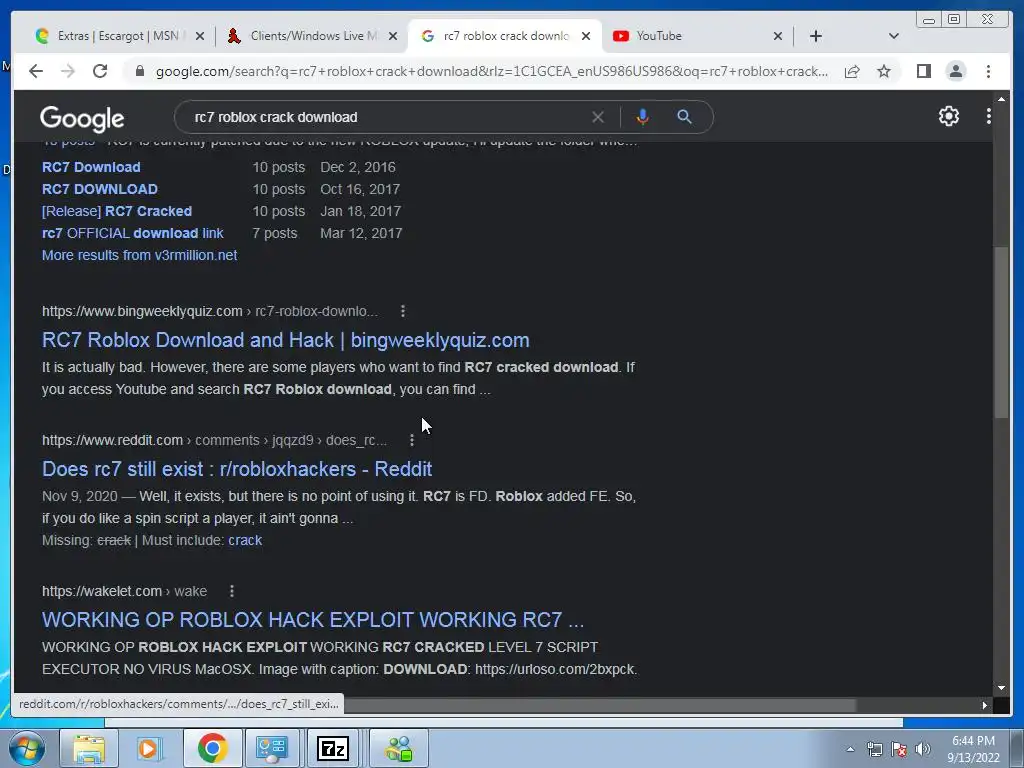Start voice search with the microphone
The height and width of the screenshot is (768, 1024).
643,117
